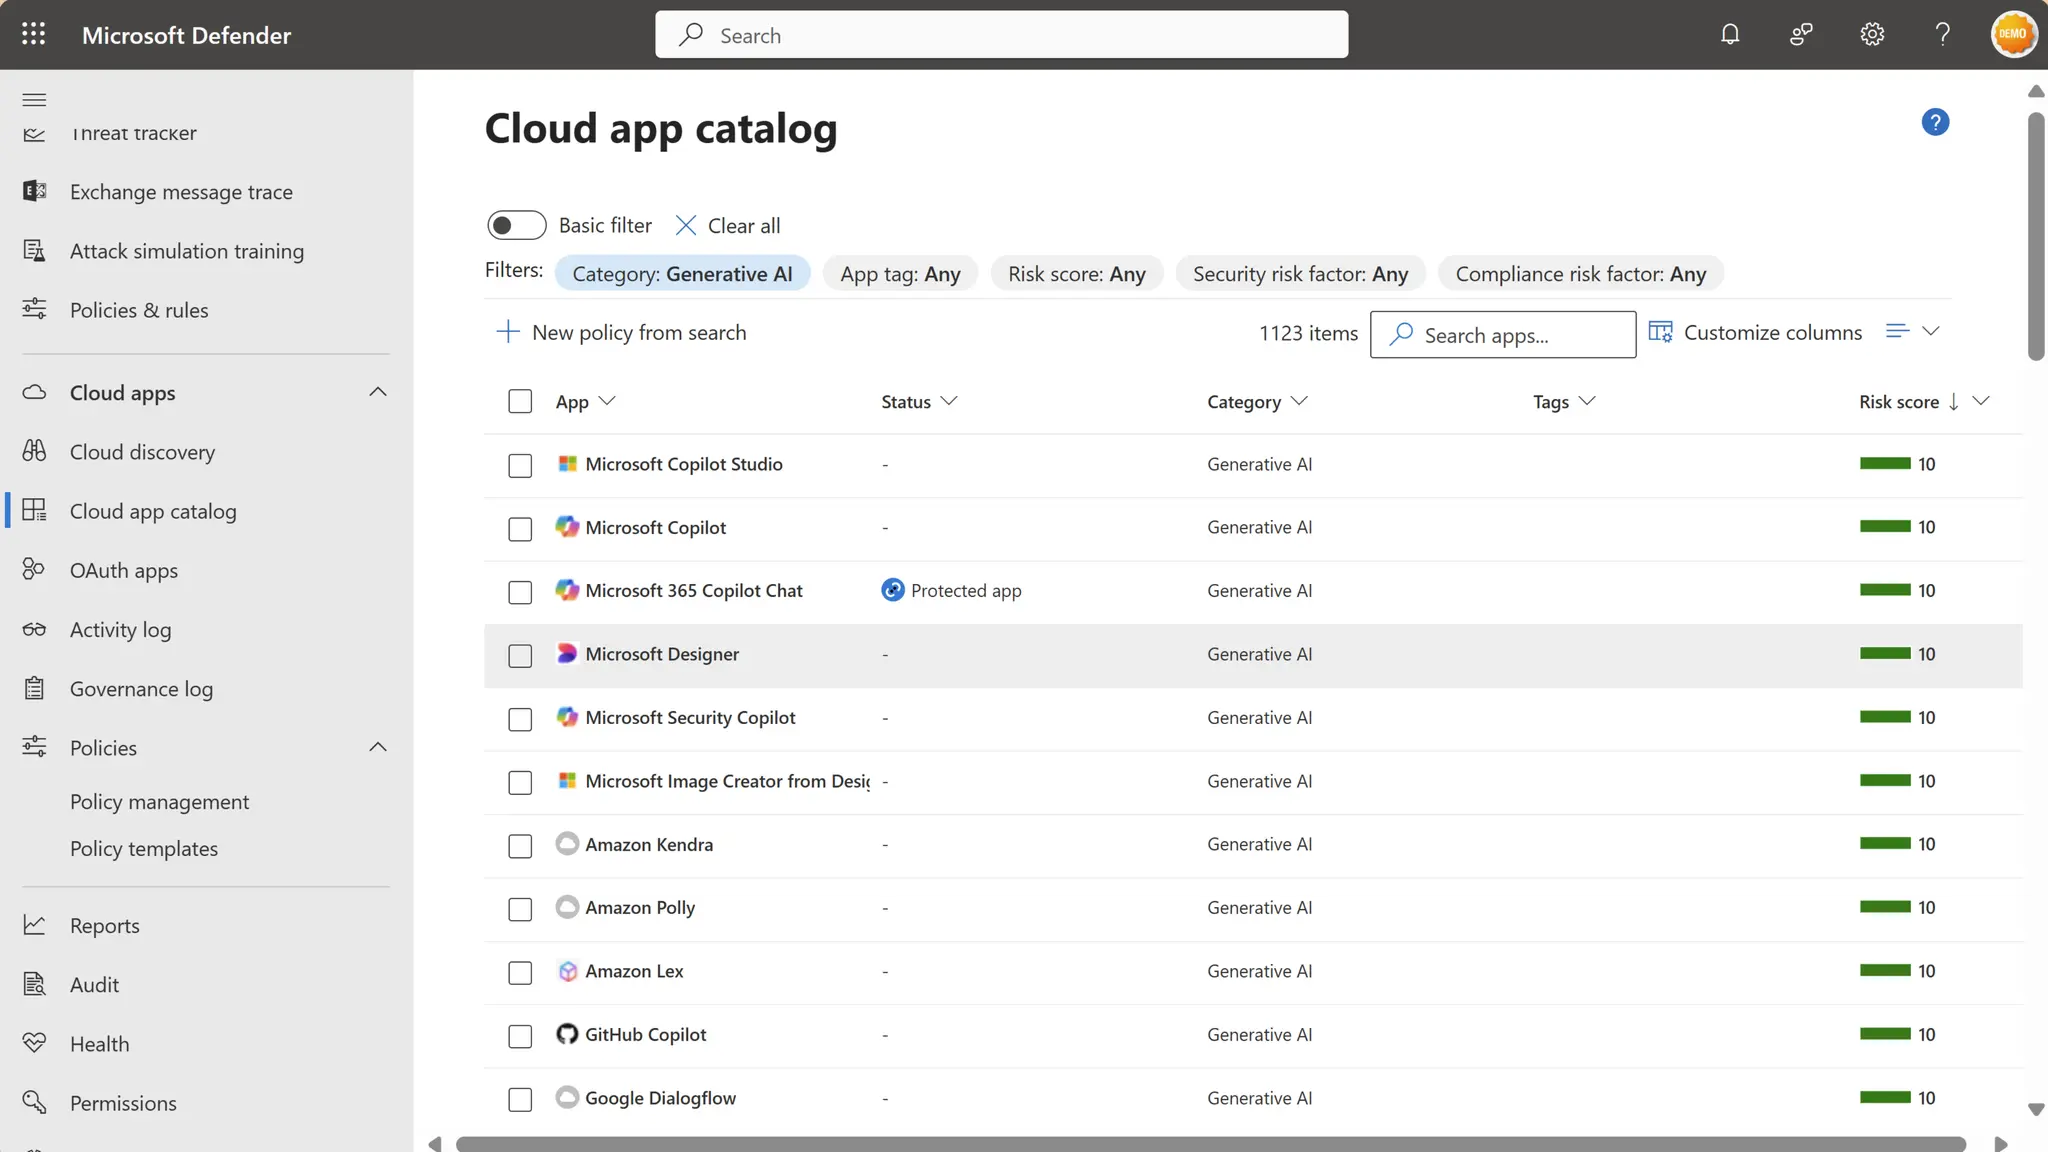
Task: Toggle the Basic filter switch
Action: (x=516, y=225)
